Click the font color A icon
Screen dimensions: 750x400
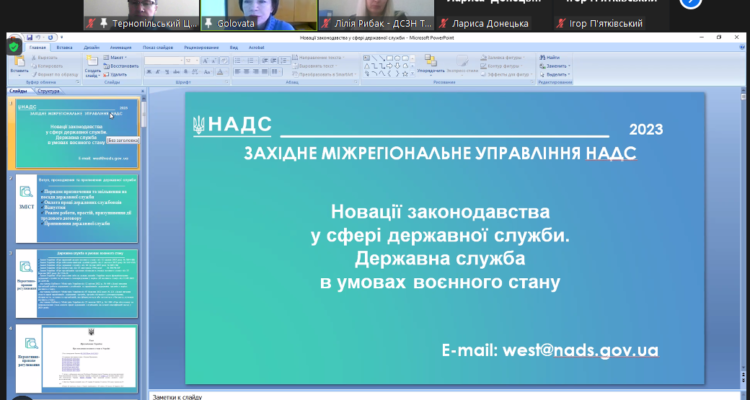point(220,72)
